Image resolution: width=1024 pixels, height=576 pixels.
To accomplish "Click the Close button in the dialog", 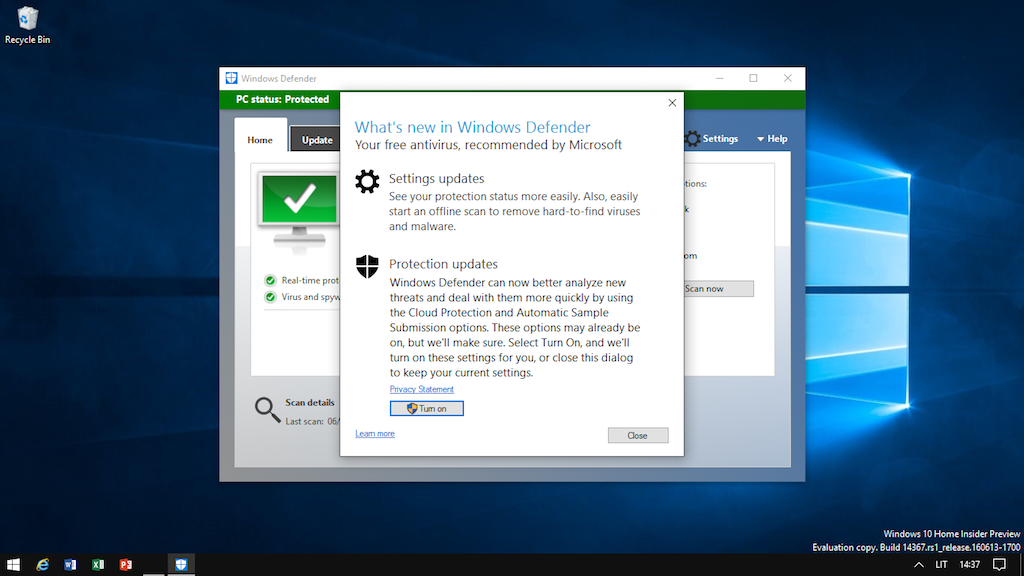I will pos(637,435).
